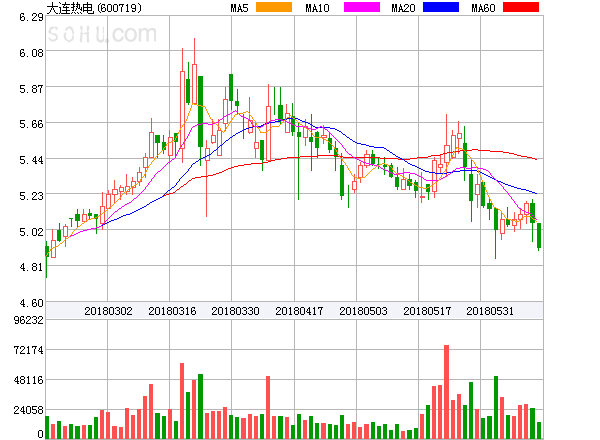Click the 5.02 price axis label
The image size is (600, 440).
[31, 232]
